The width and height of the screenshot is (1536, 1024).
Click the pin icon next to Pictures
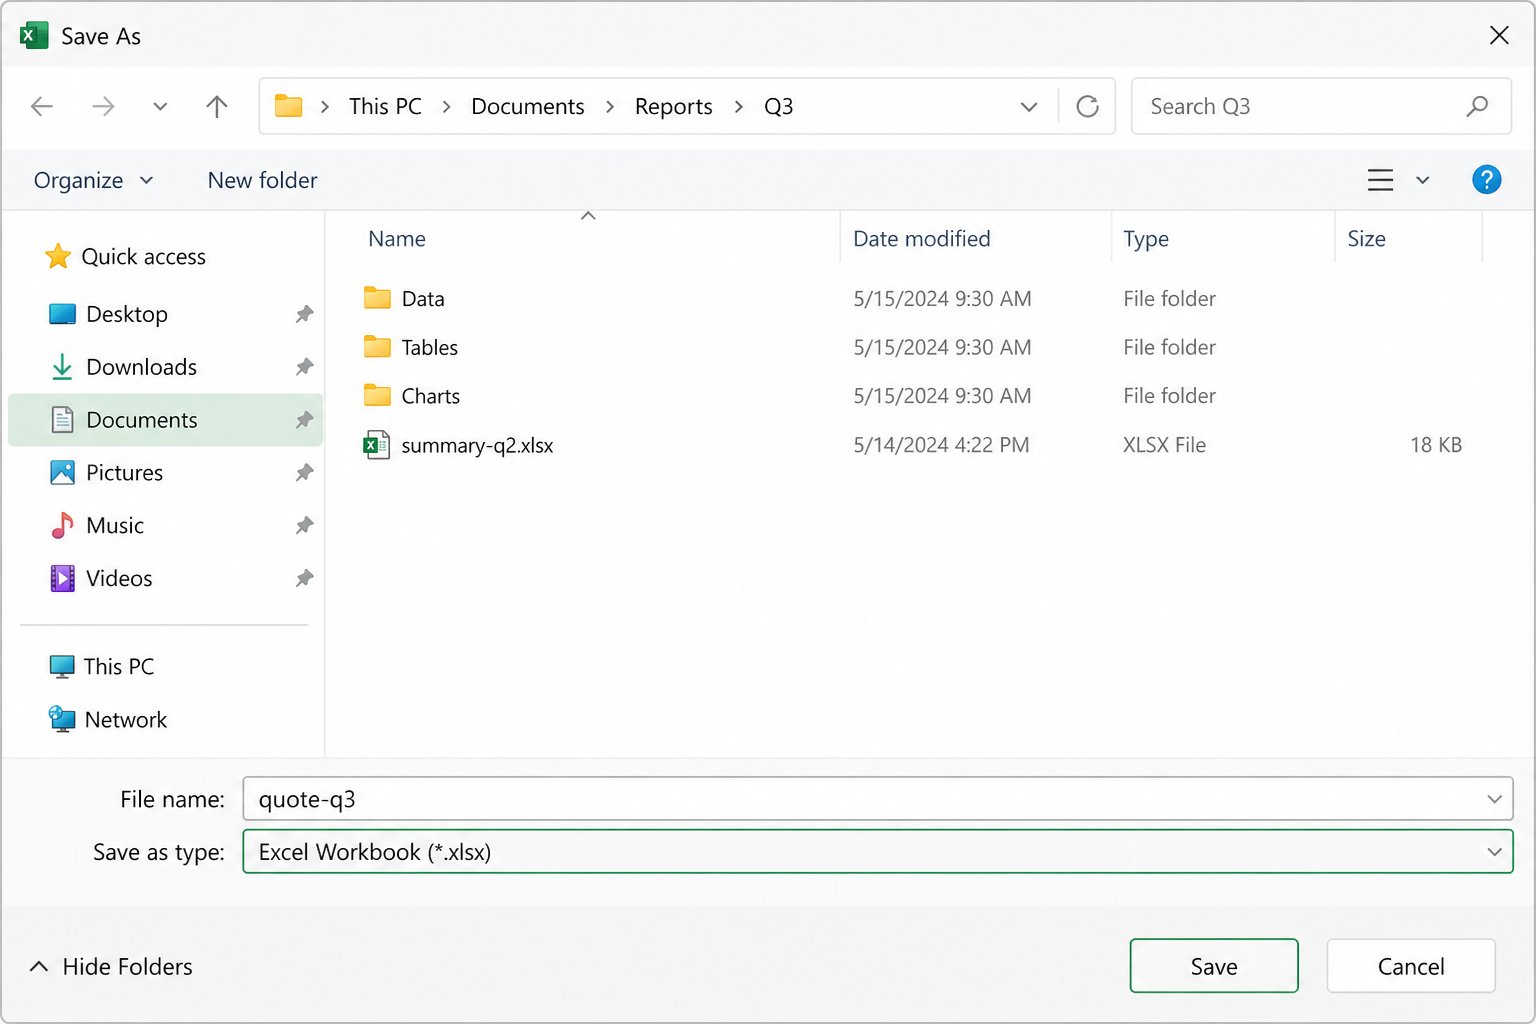tap(304, 473)
